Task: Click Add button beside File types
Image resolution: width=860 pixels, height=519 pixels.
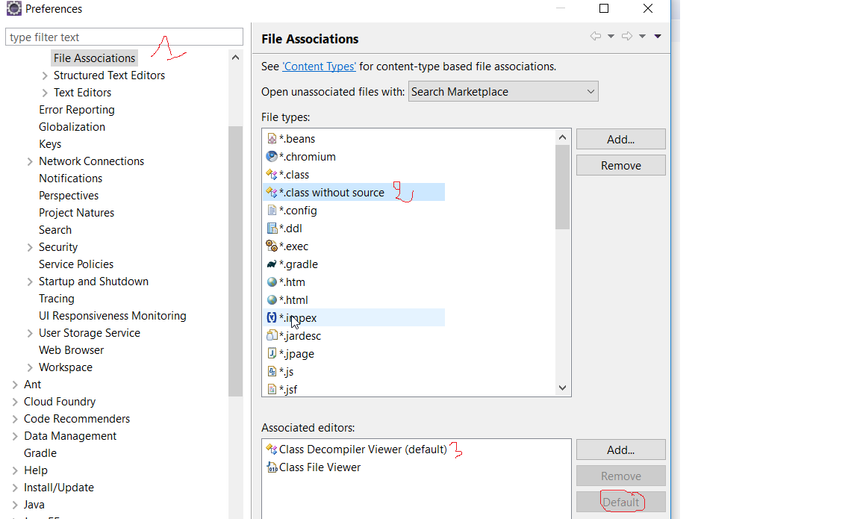Action: [620, 140]
